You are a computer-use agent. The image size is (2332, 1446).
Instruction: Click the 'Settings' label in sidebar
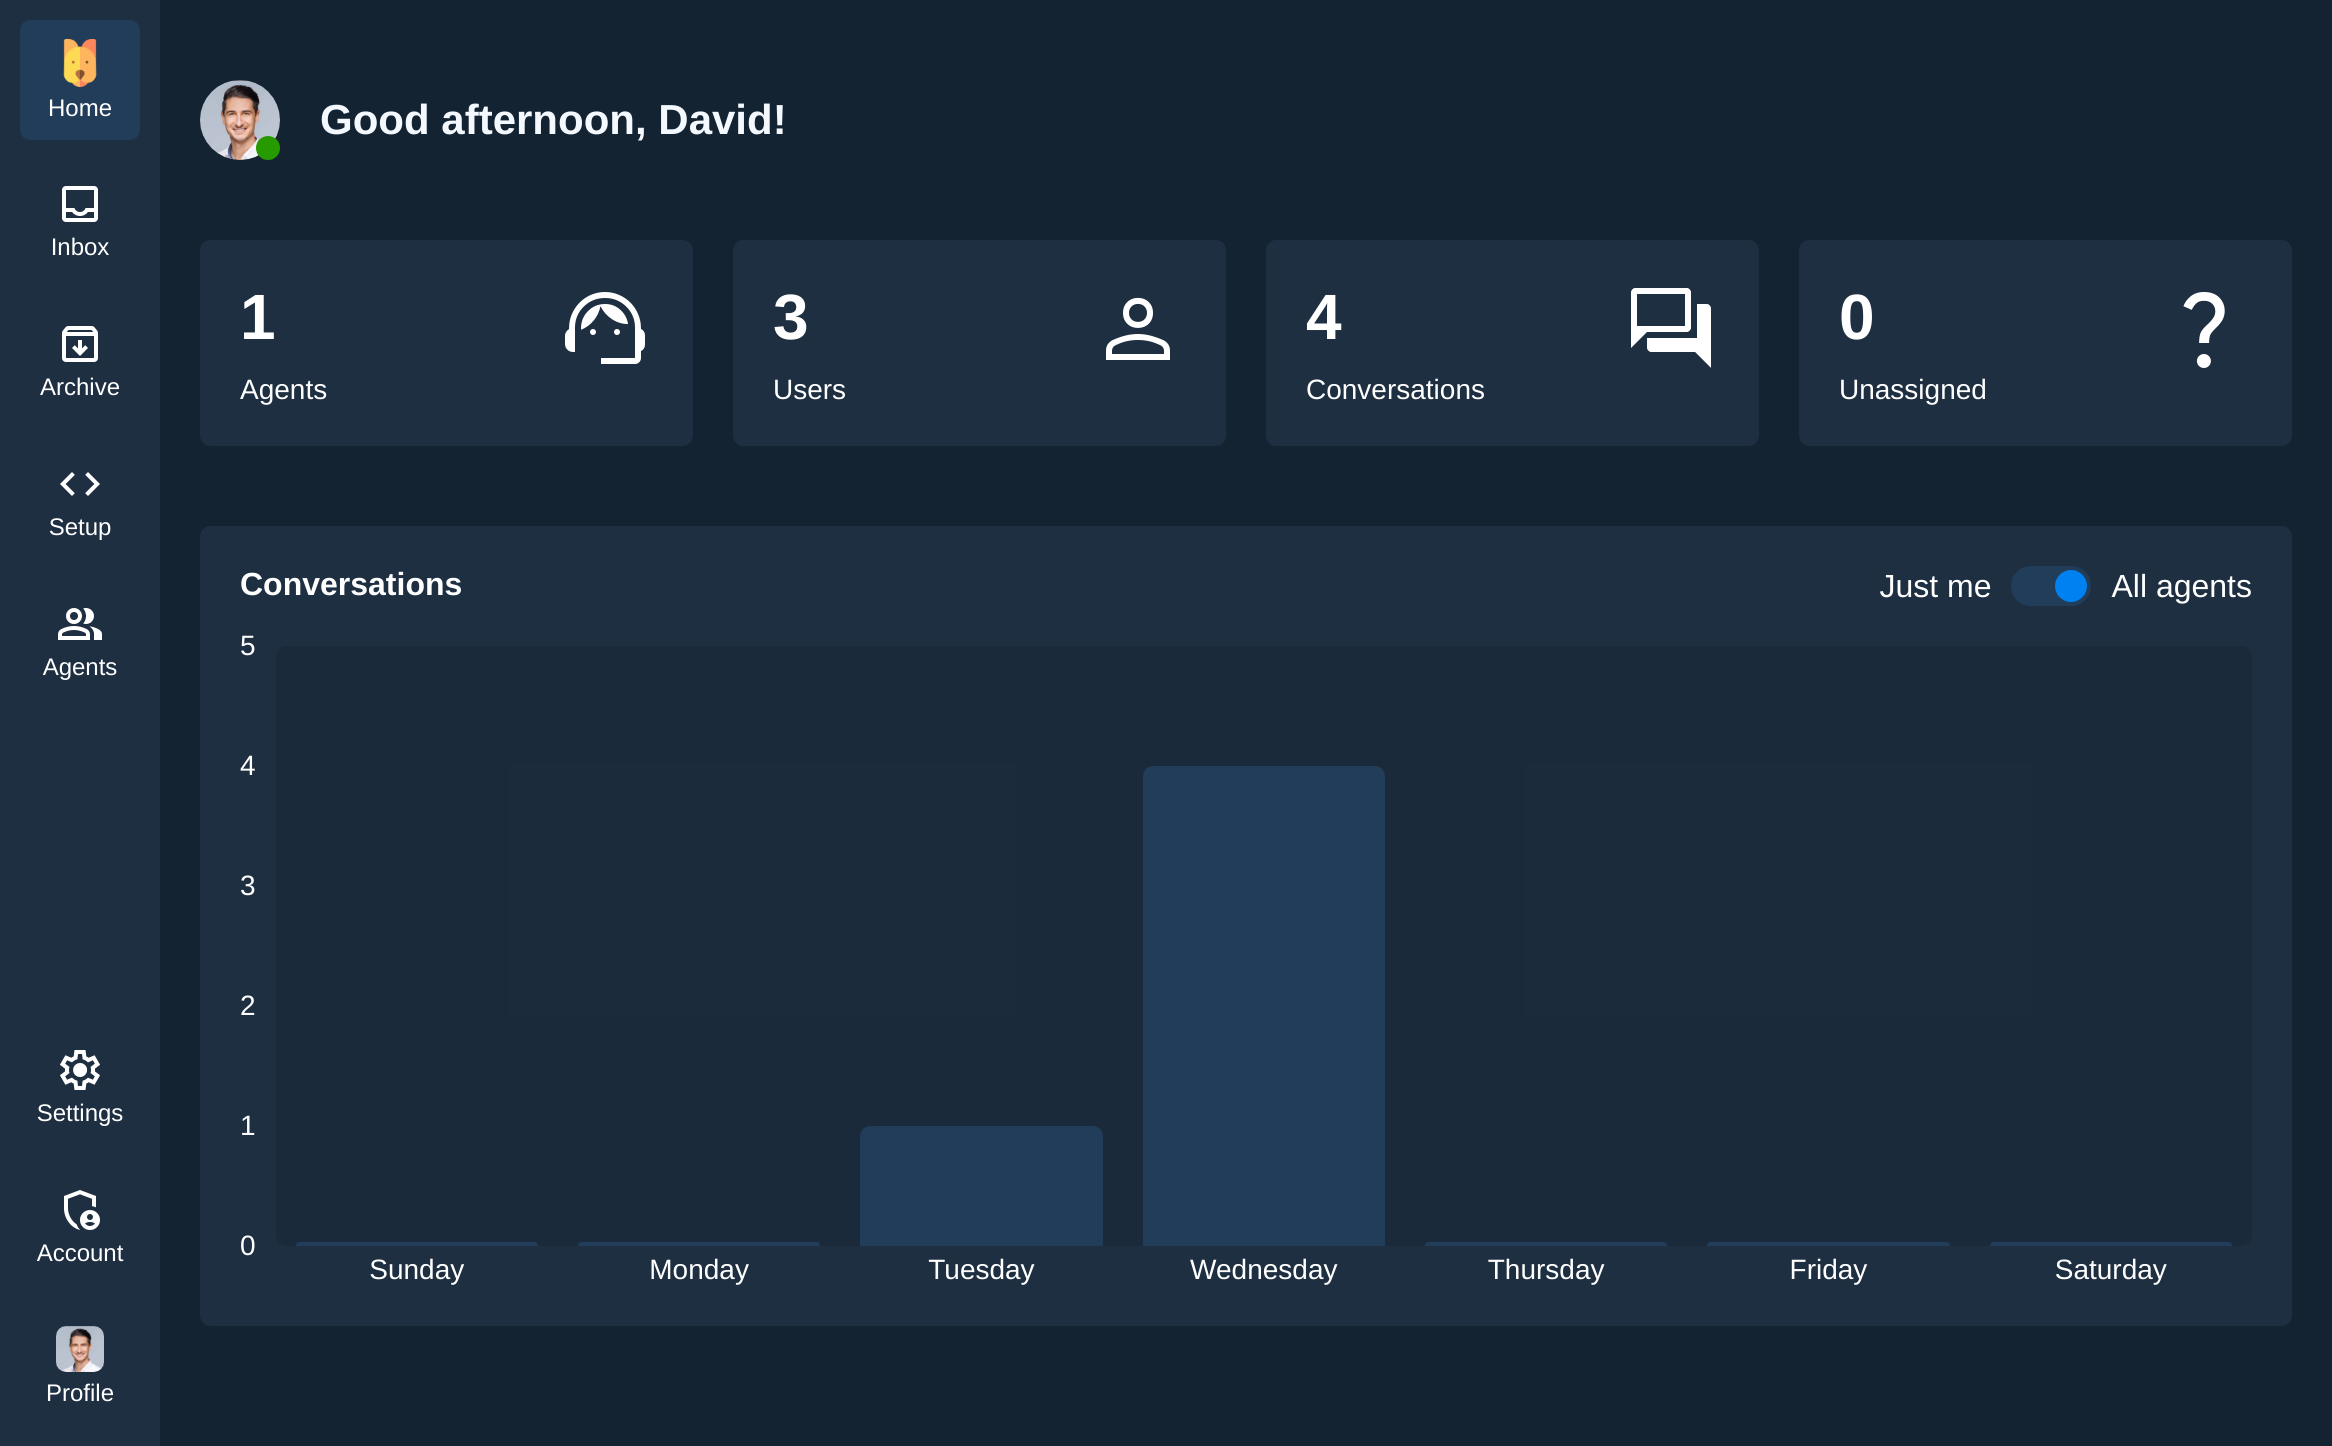80,1113
